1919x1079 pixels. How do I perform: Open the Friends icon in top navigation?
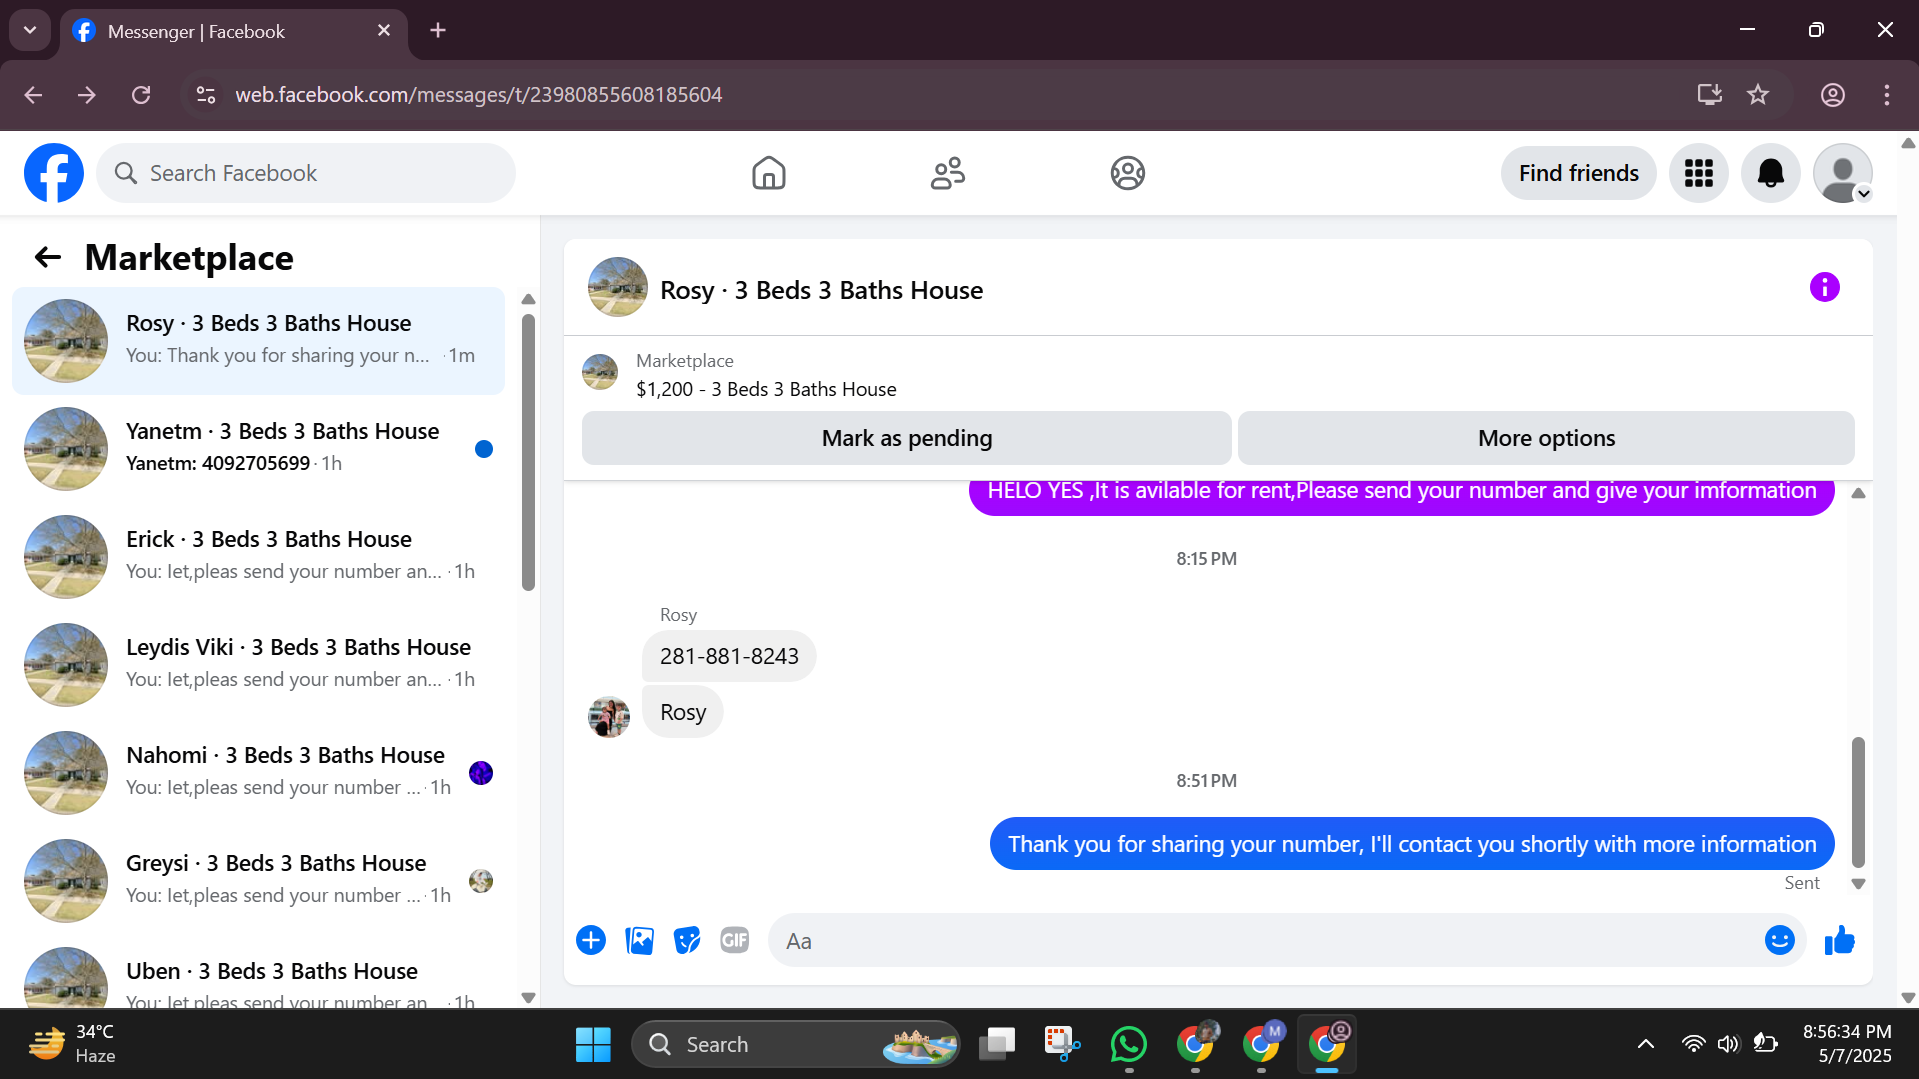click(947, 173)
